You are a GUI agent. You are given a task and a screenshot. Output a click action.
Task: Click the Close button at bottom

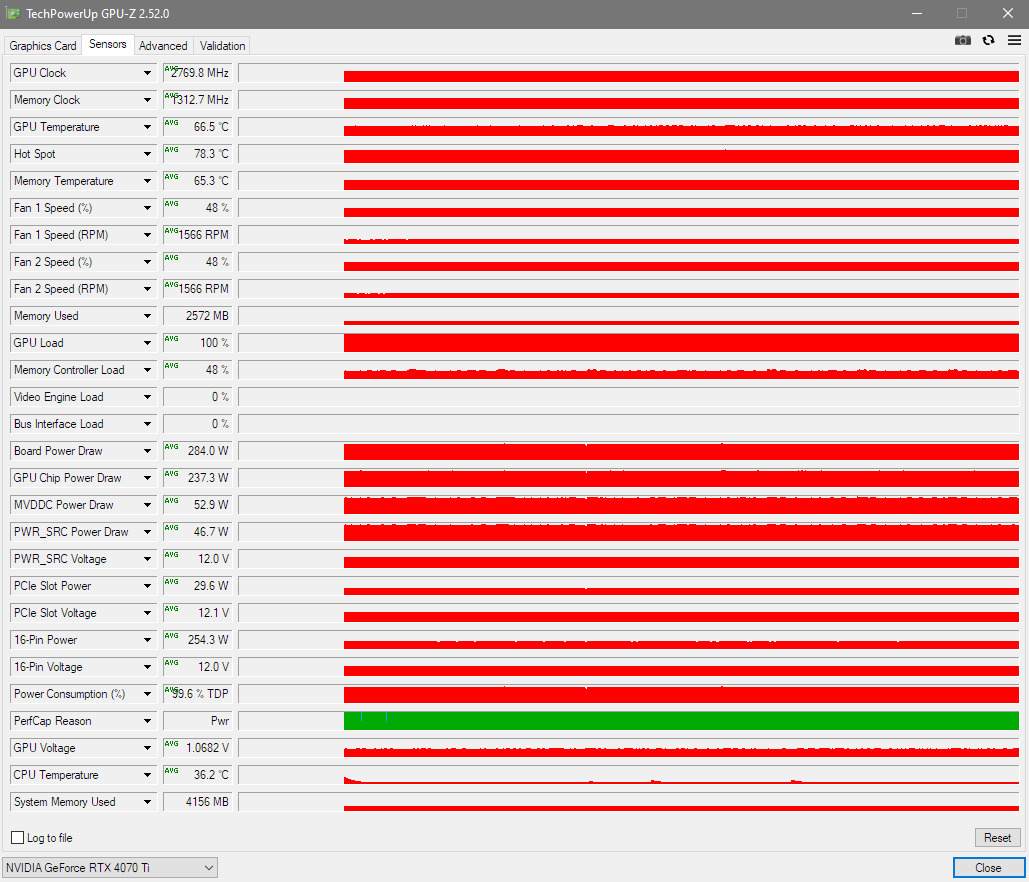click(988, 868)
